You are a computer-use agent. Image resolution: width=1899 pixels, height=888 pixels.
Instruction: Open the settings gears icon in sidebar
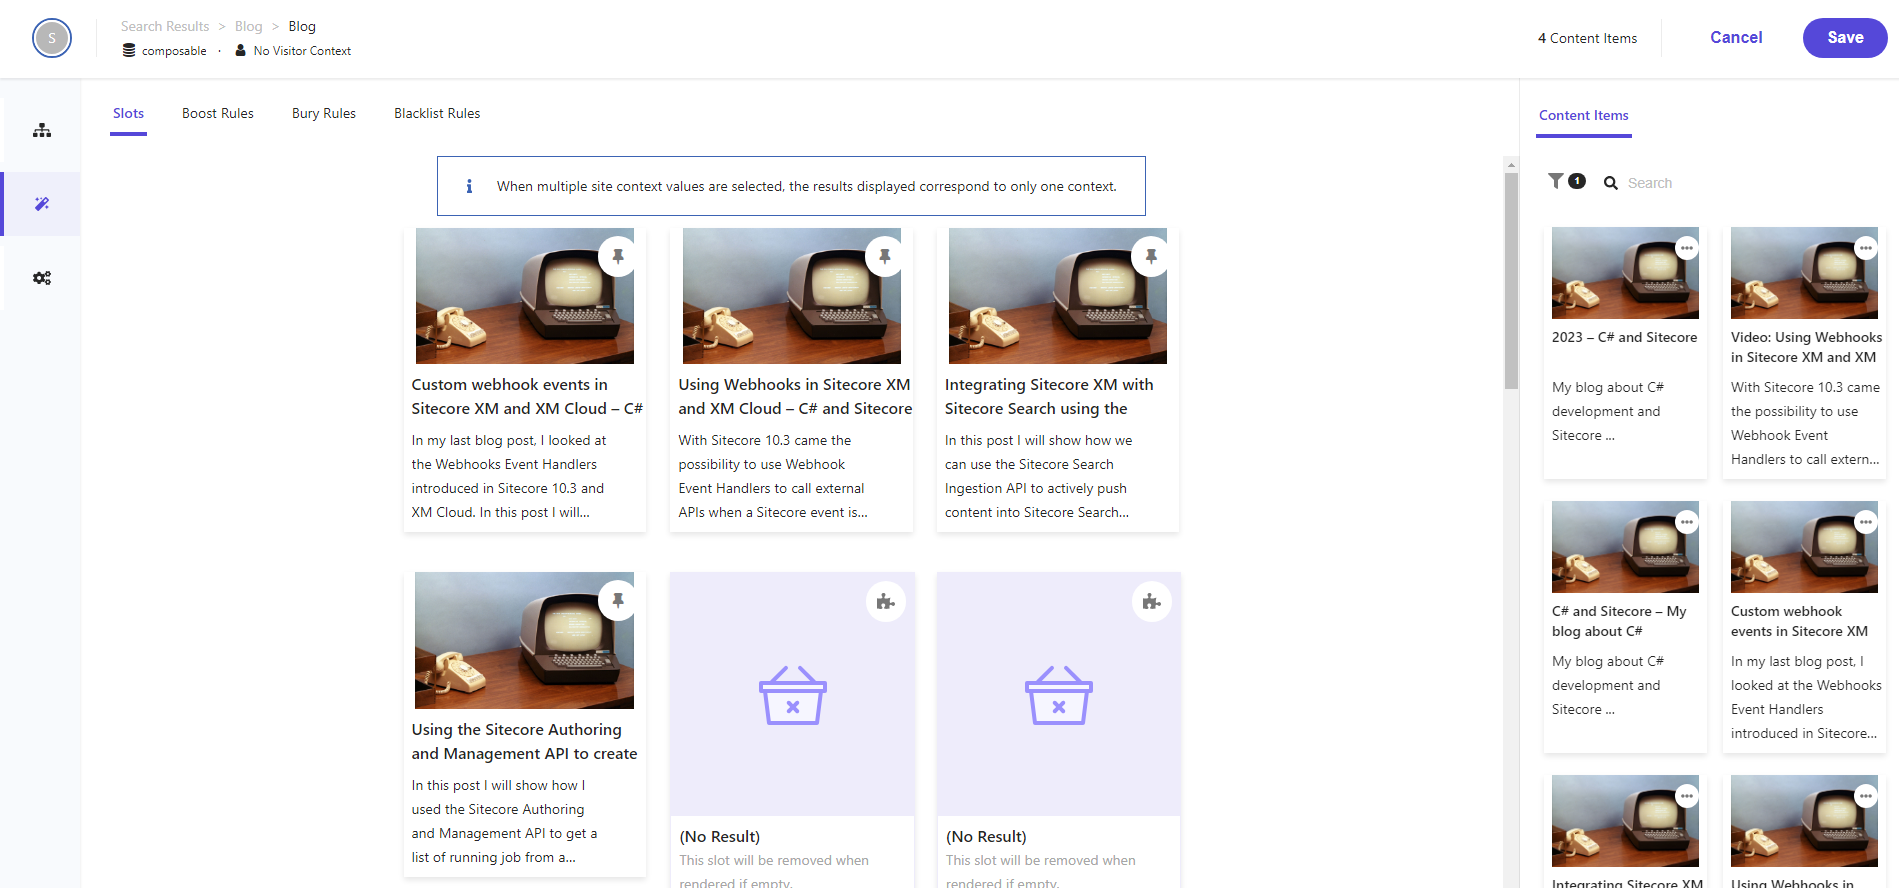pos(42,278)
